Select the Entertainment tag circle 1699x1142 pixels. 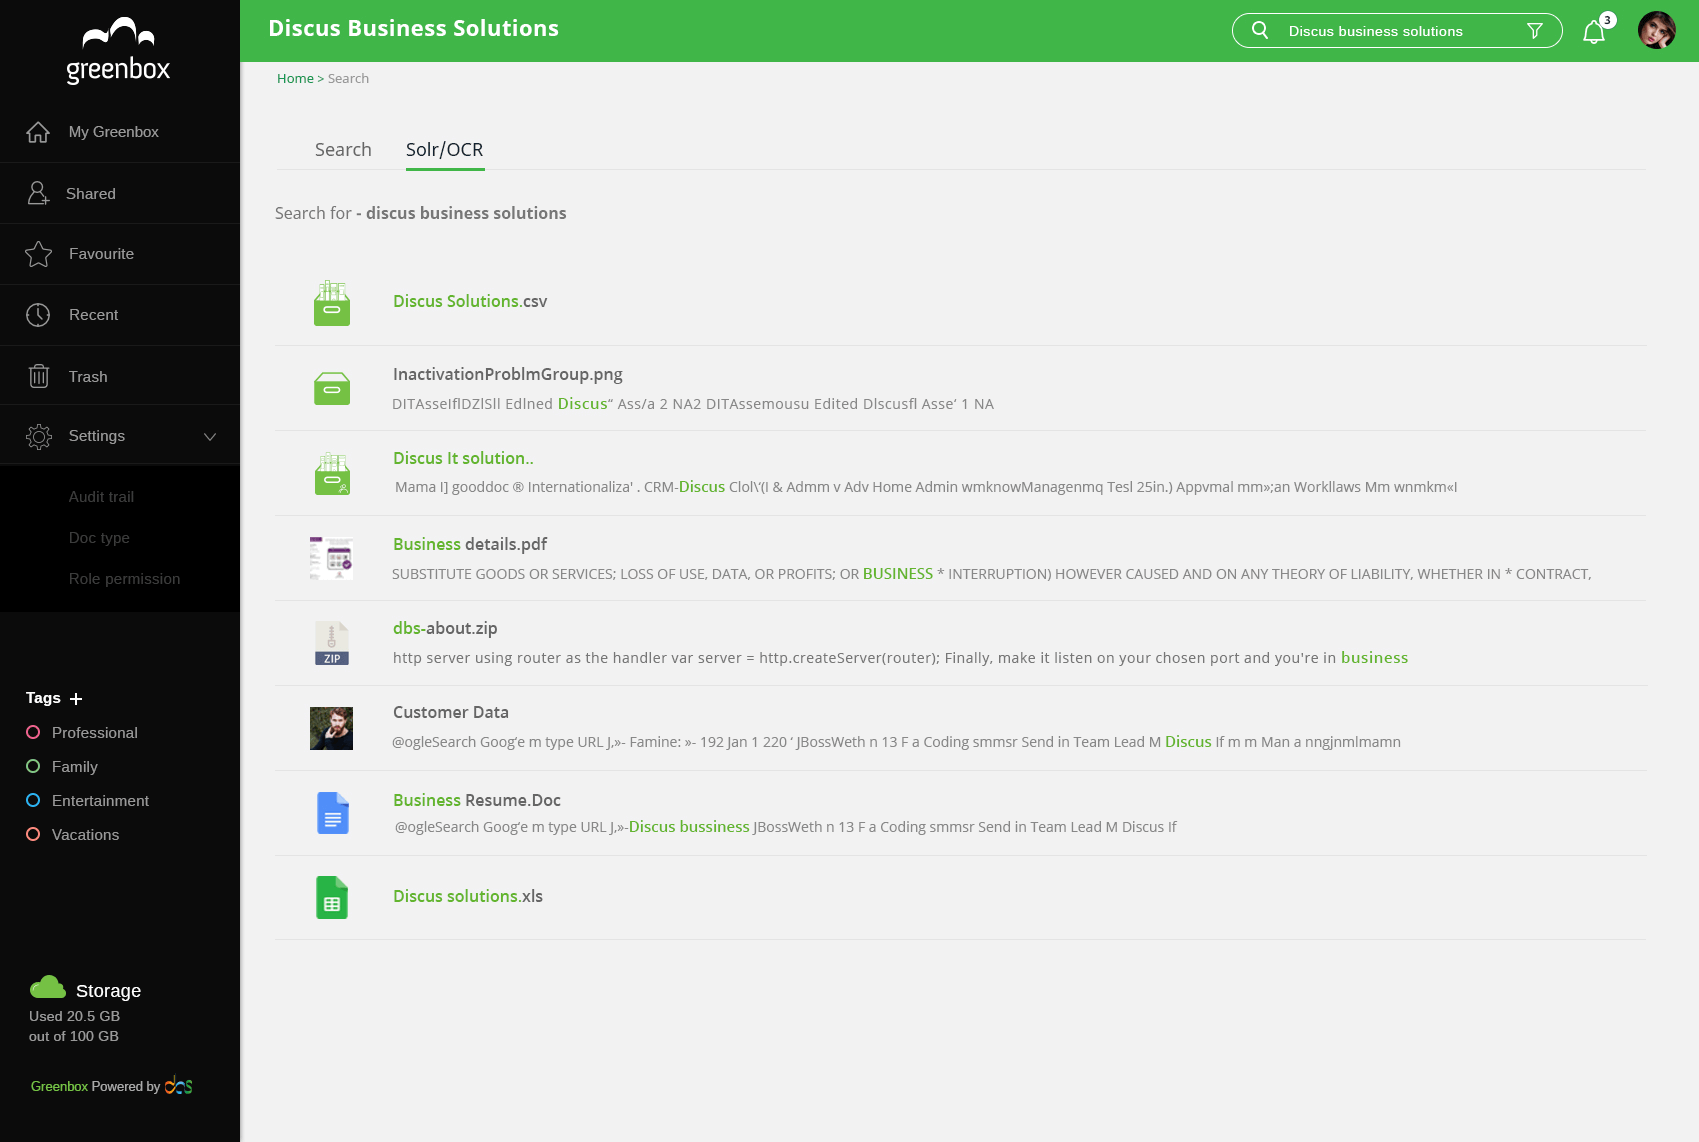click(33, 801)
